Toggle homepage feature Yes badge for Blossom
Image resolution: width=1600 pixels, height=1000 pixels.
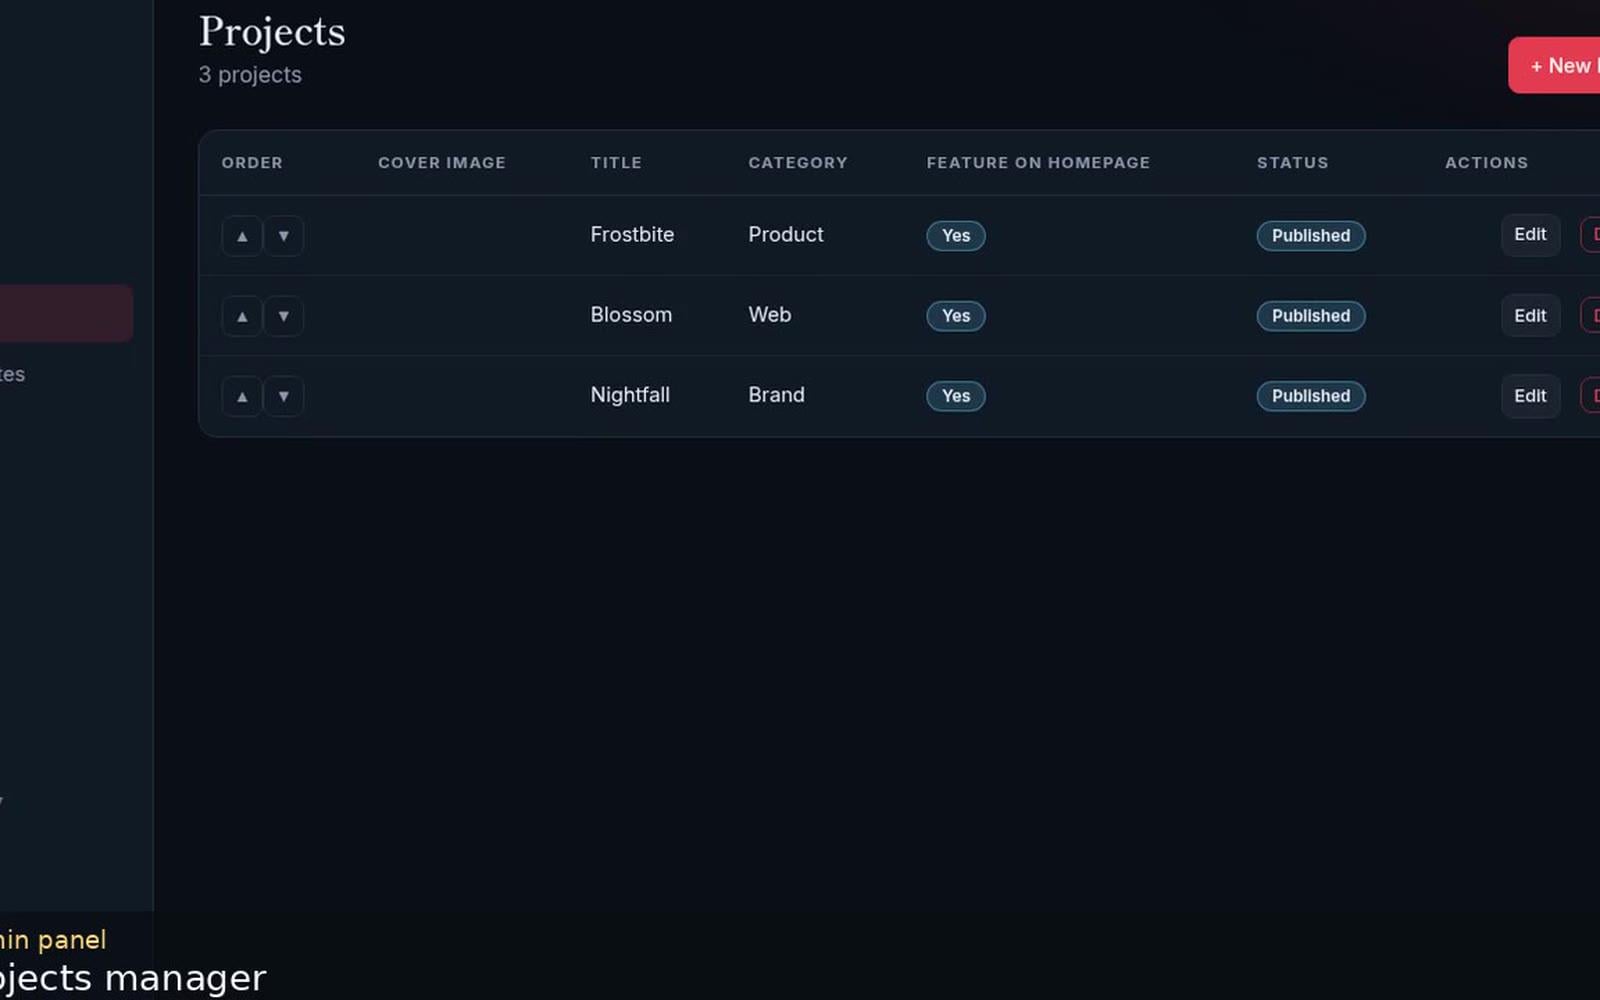click(x=956, y=316)
